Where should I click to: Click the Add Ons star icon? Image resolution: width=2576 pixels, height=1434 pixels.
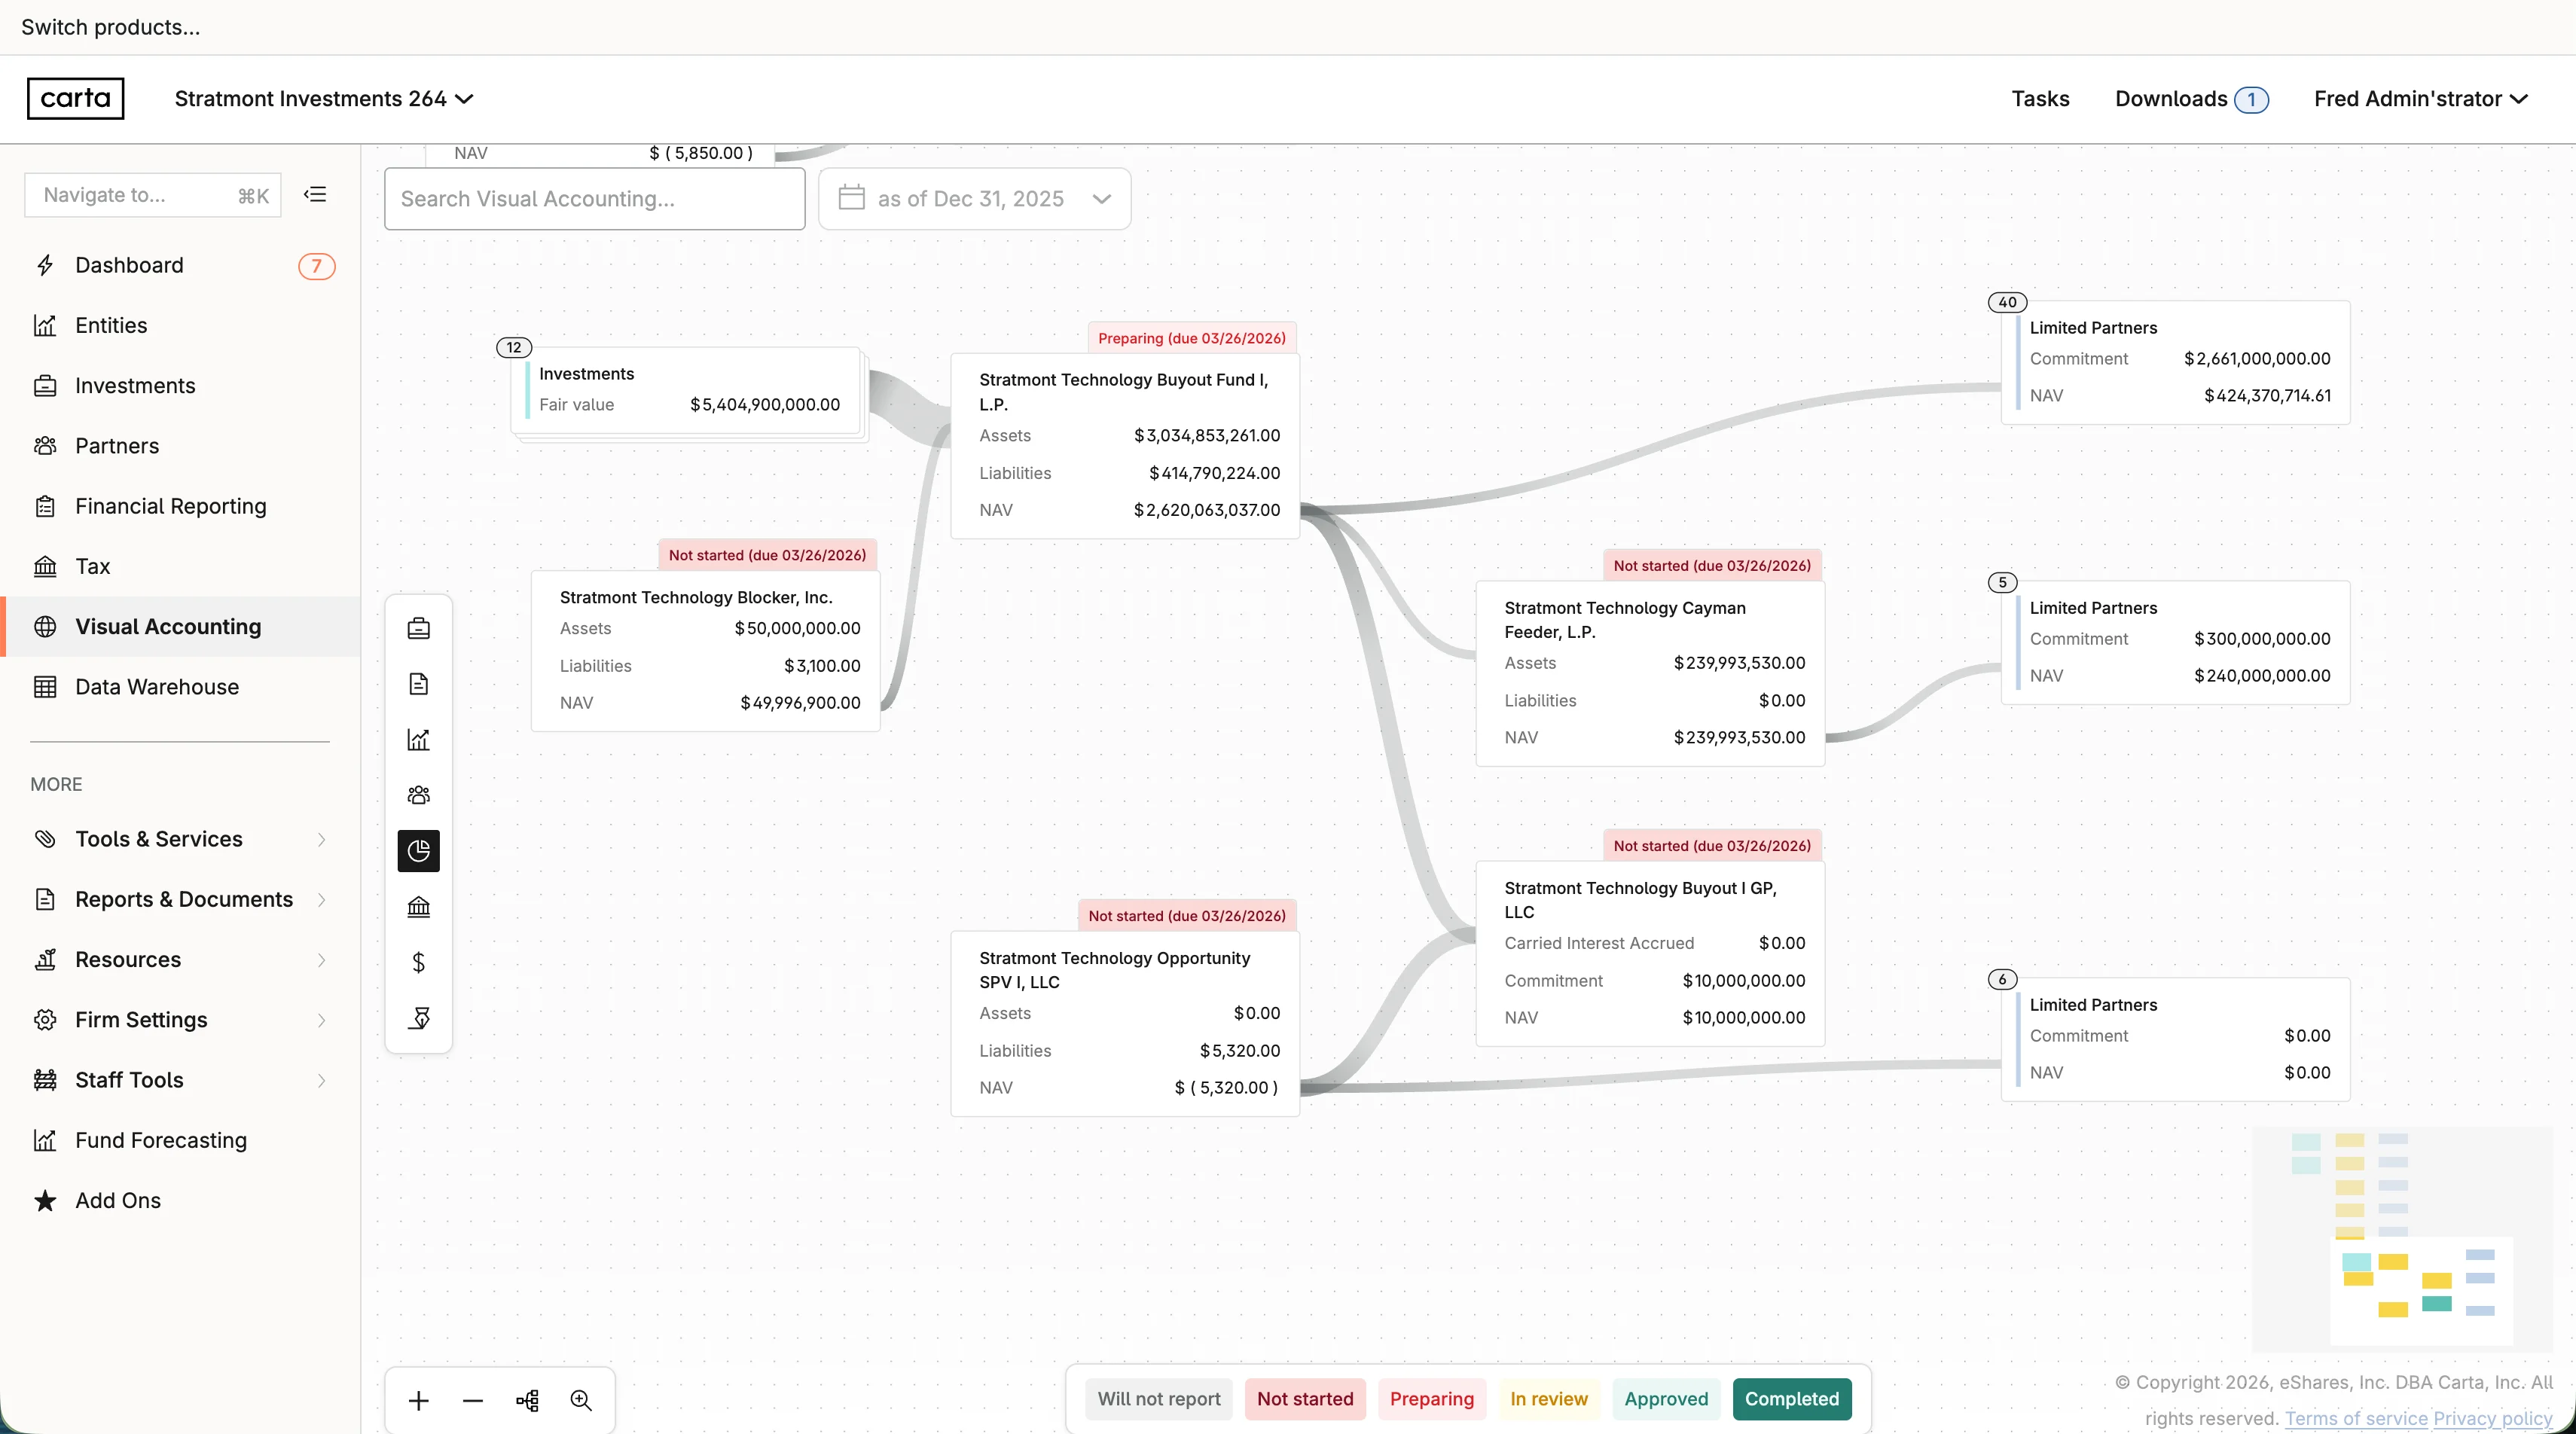tap(45, 1200)
